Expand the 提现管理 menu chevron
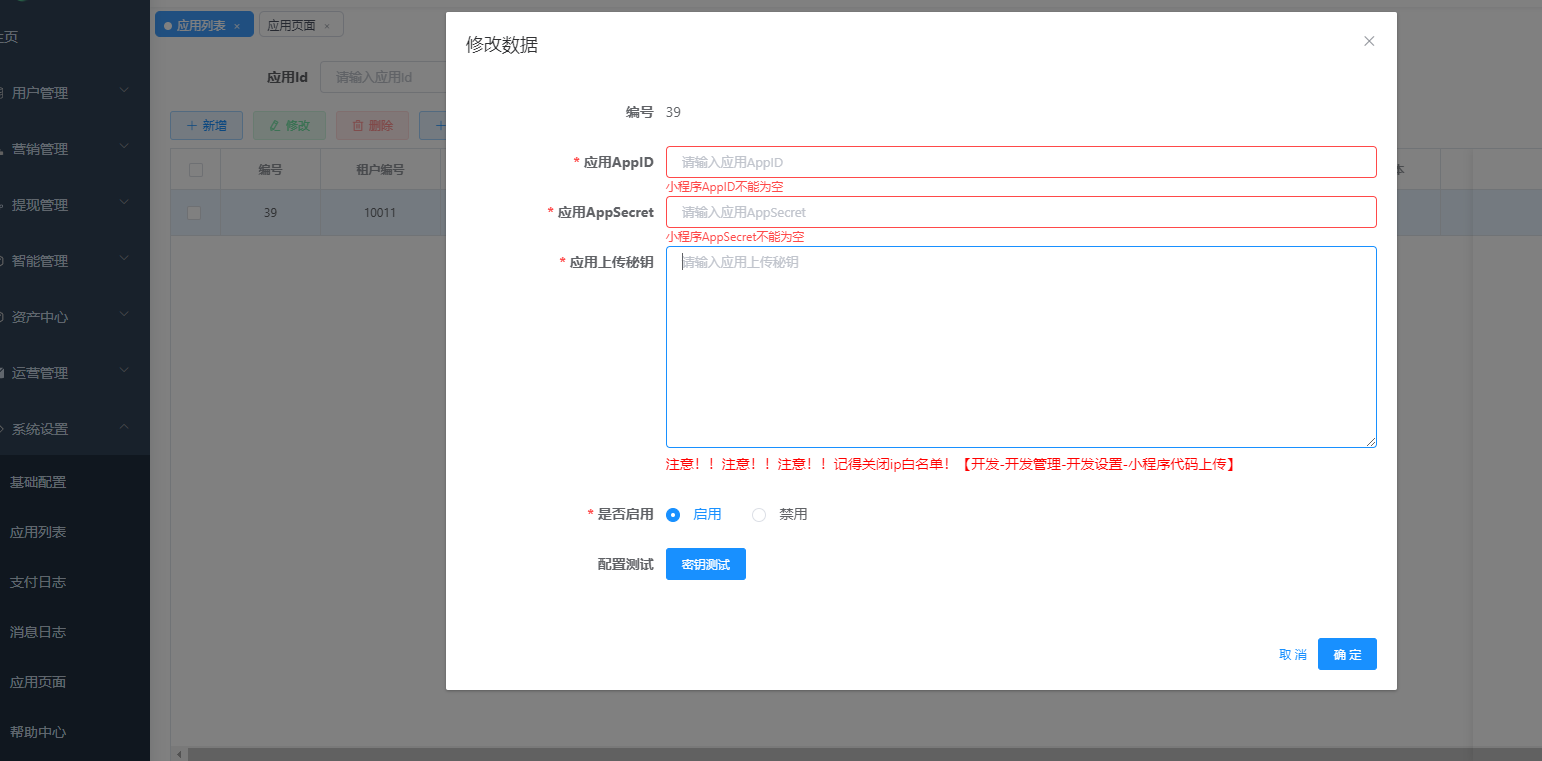The width and height of the screenshot is (1542, 761). click(x=124, y=203)
